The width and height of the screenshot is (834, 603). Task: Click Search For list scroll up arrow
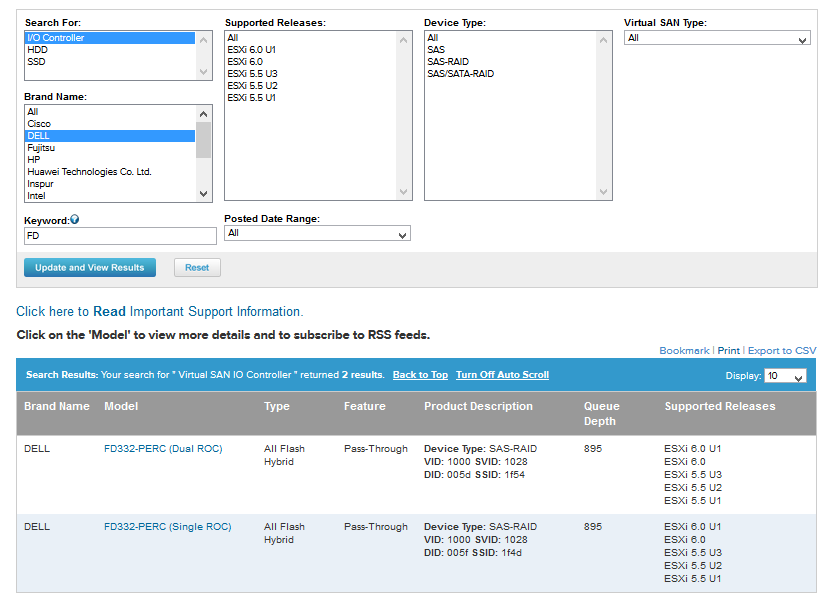pyautogui.click(x=203, y=40)
